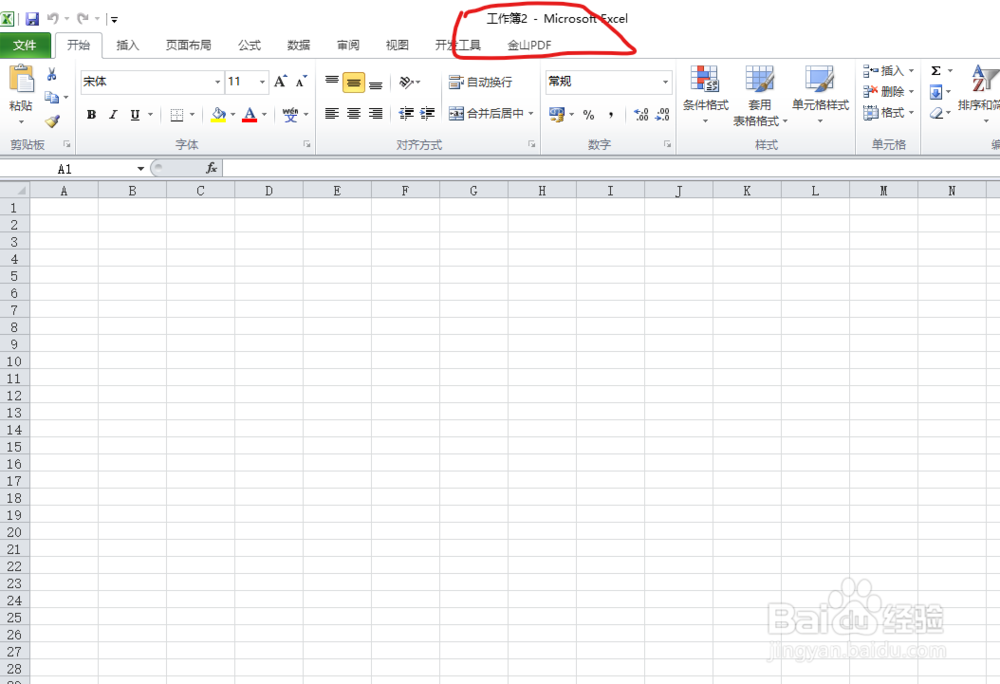
Task: Decrease font size with the small A
Action: tap(301, 82)
